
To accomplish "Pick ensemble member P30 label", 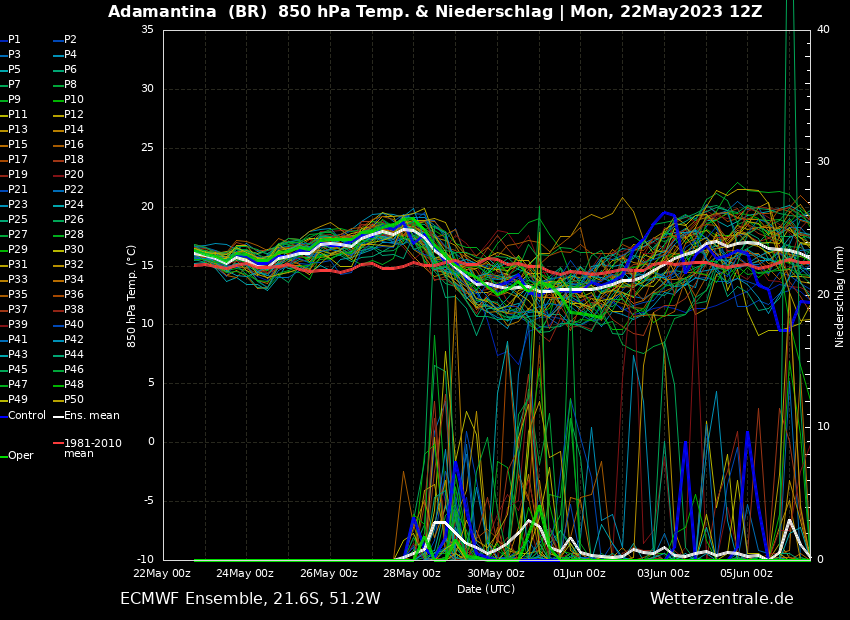I will [x=68, y=249].
